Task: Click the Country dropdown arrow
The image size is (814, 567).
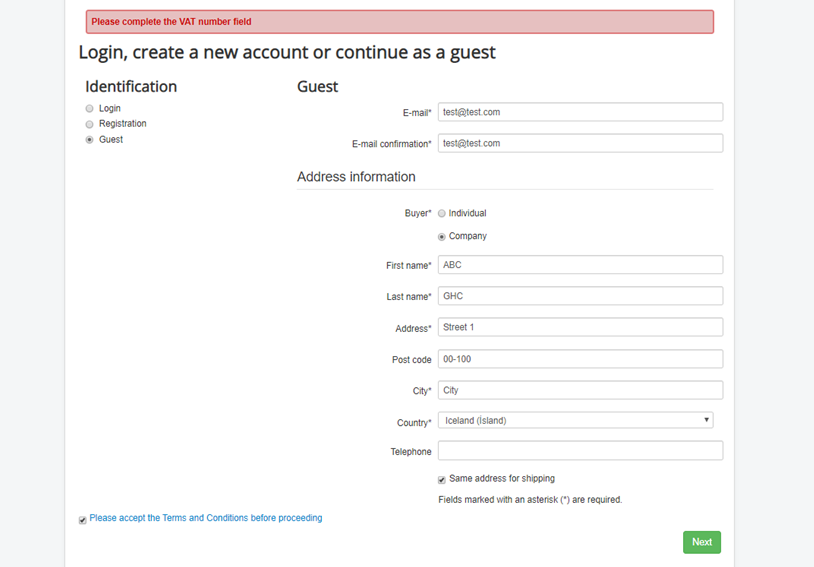Action: [706, 421]
